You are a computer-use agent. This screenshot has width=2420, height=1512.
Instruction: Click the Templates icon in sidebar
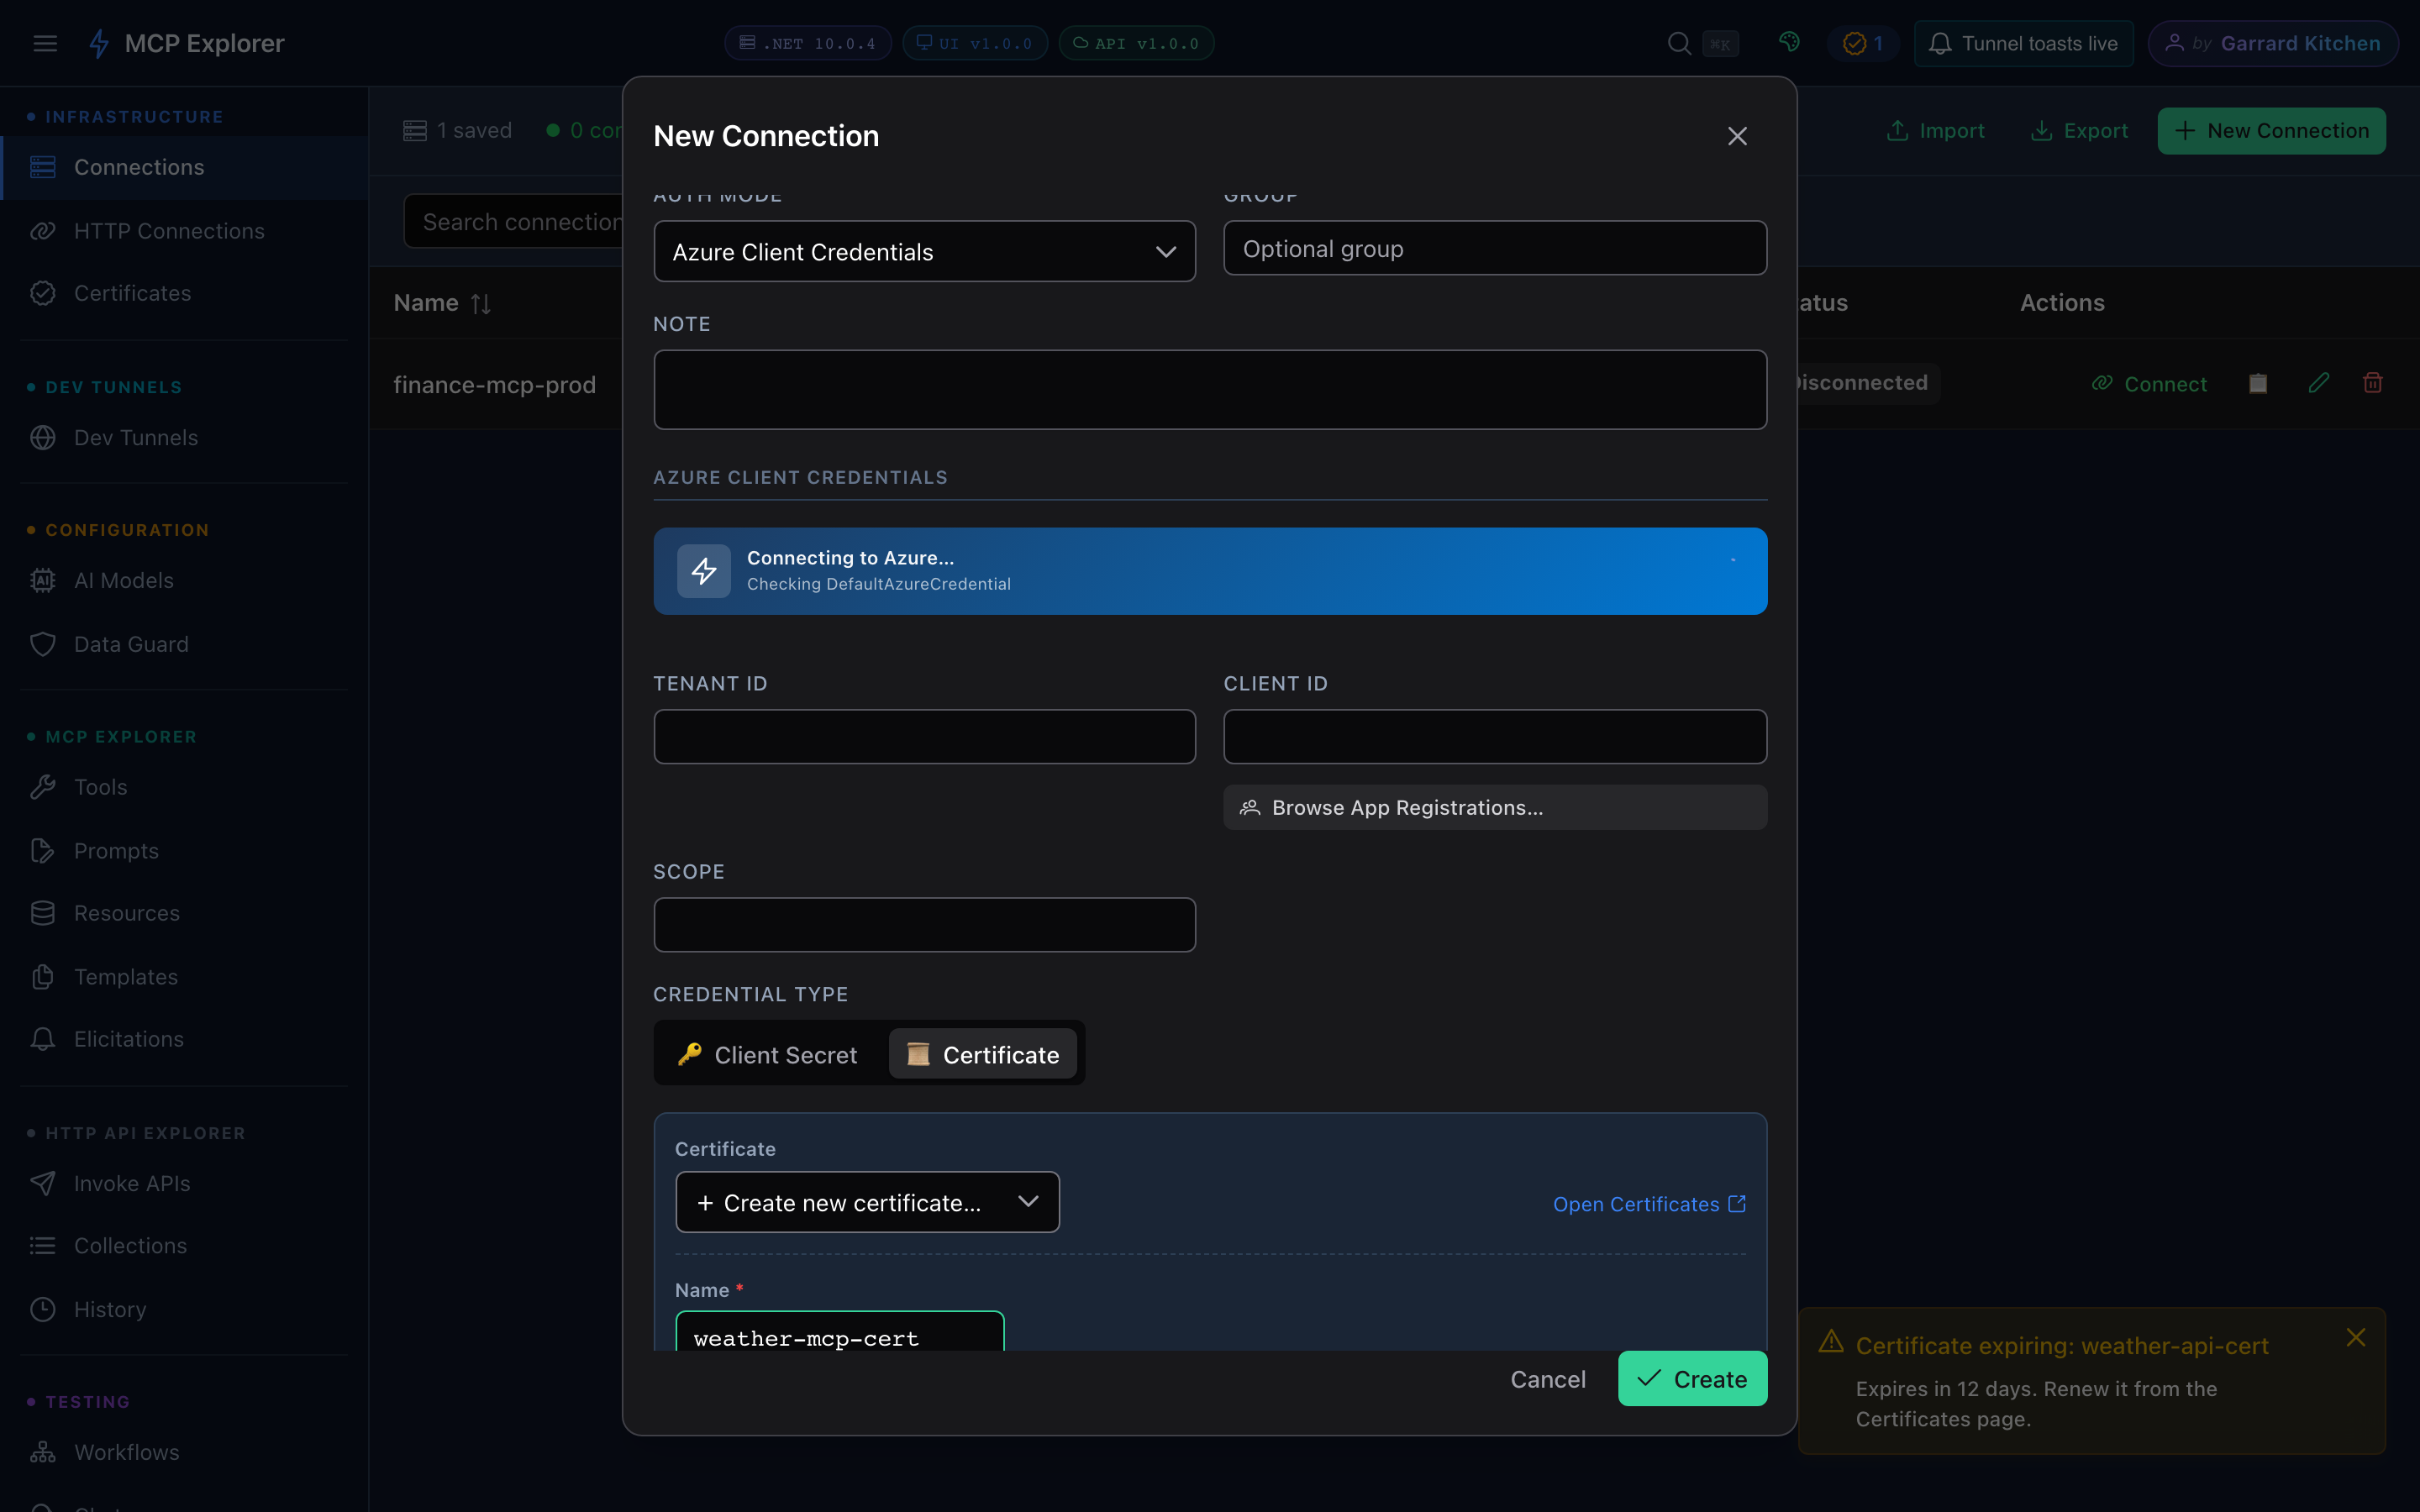tap(43, 976)
